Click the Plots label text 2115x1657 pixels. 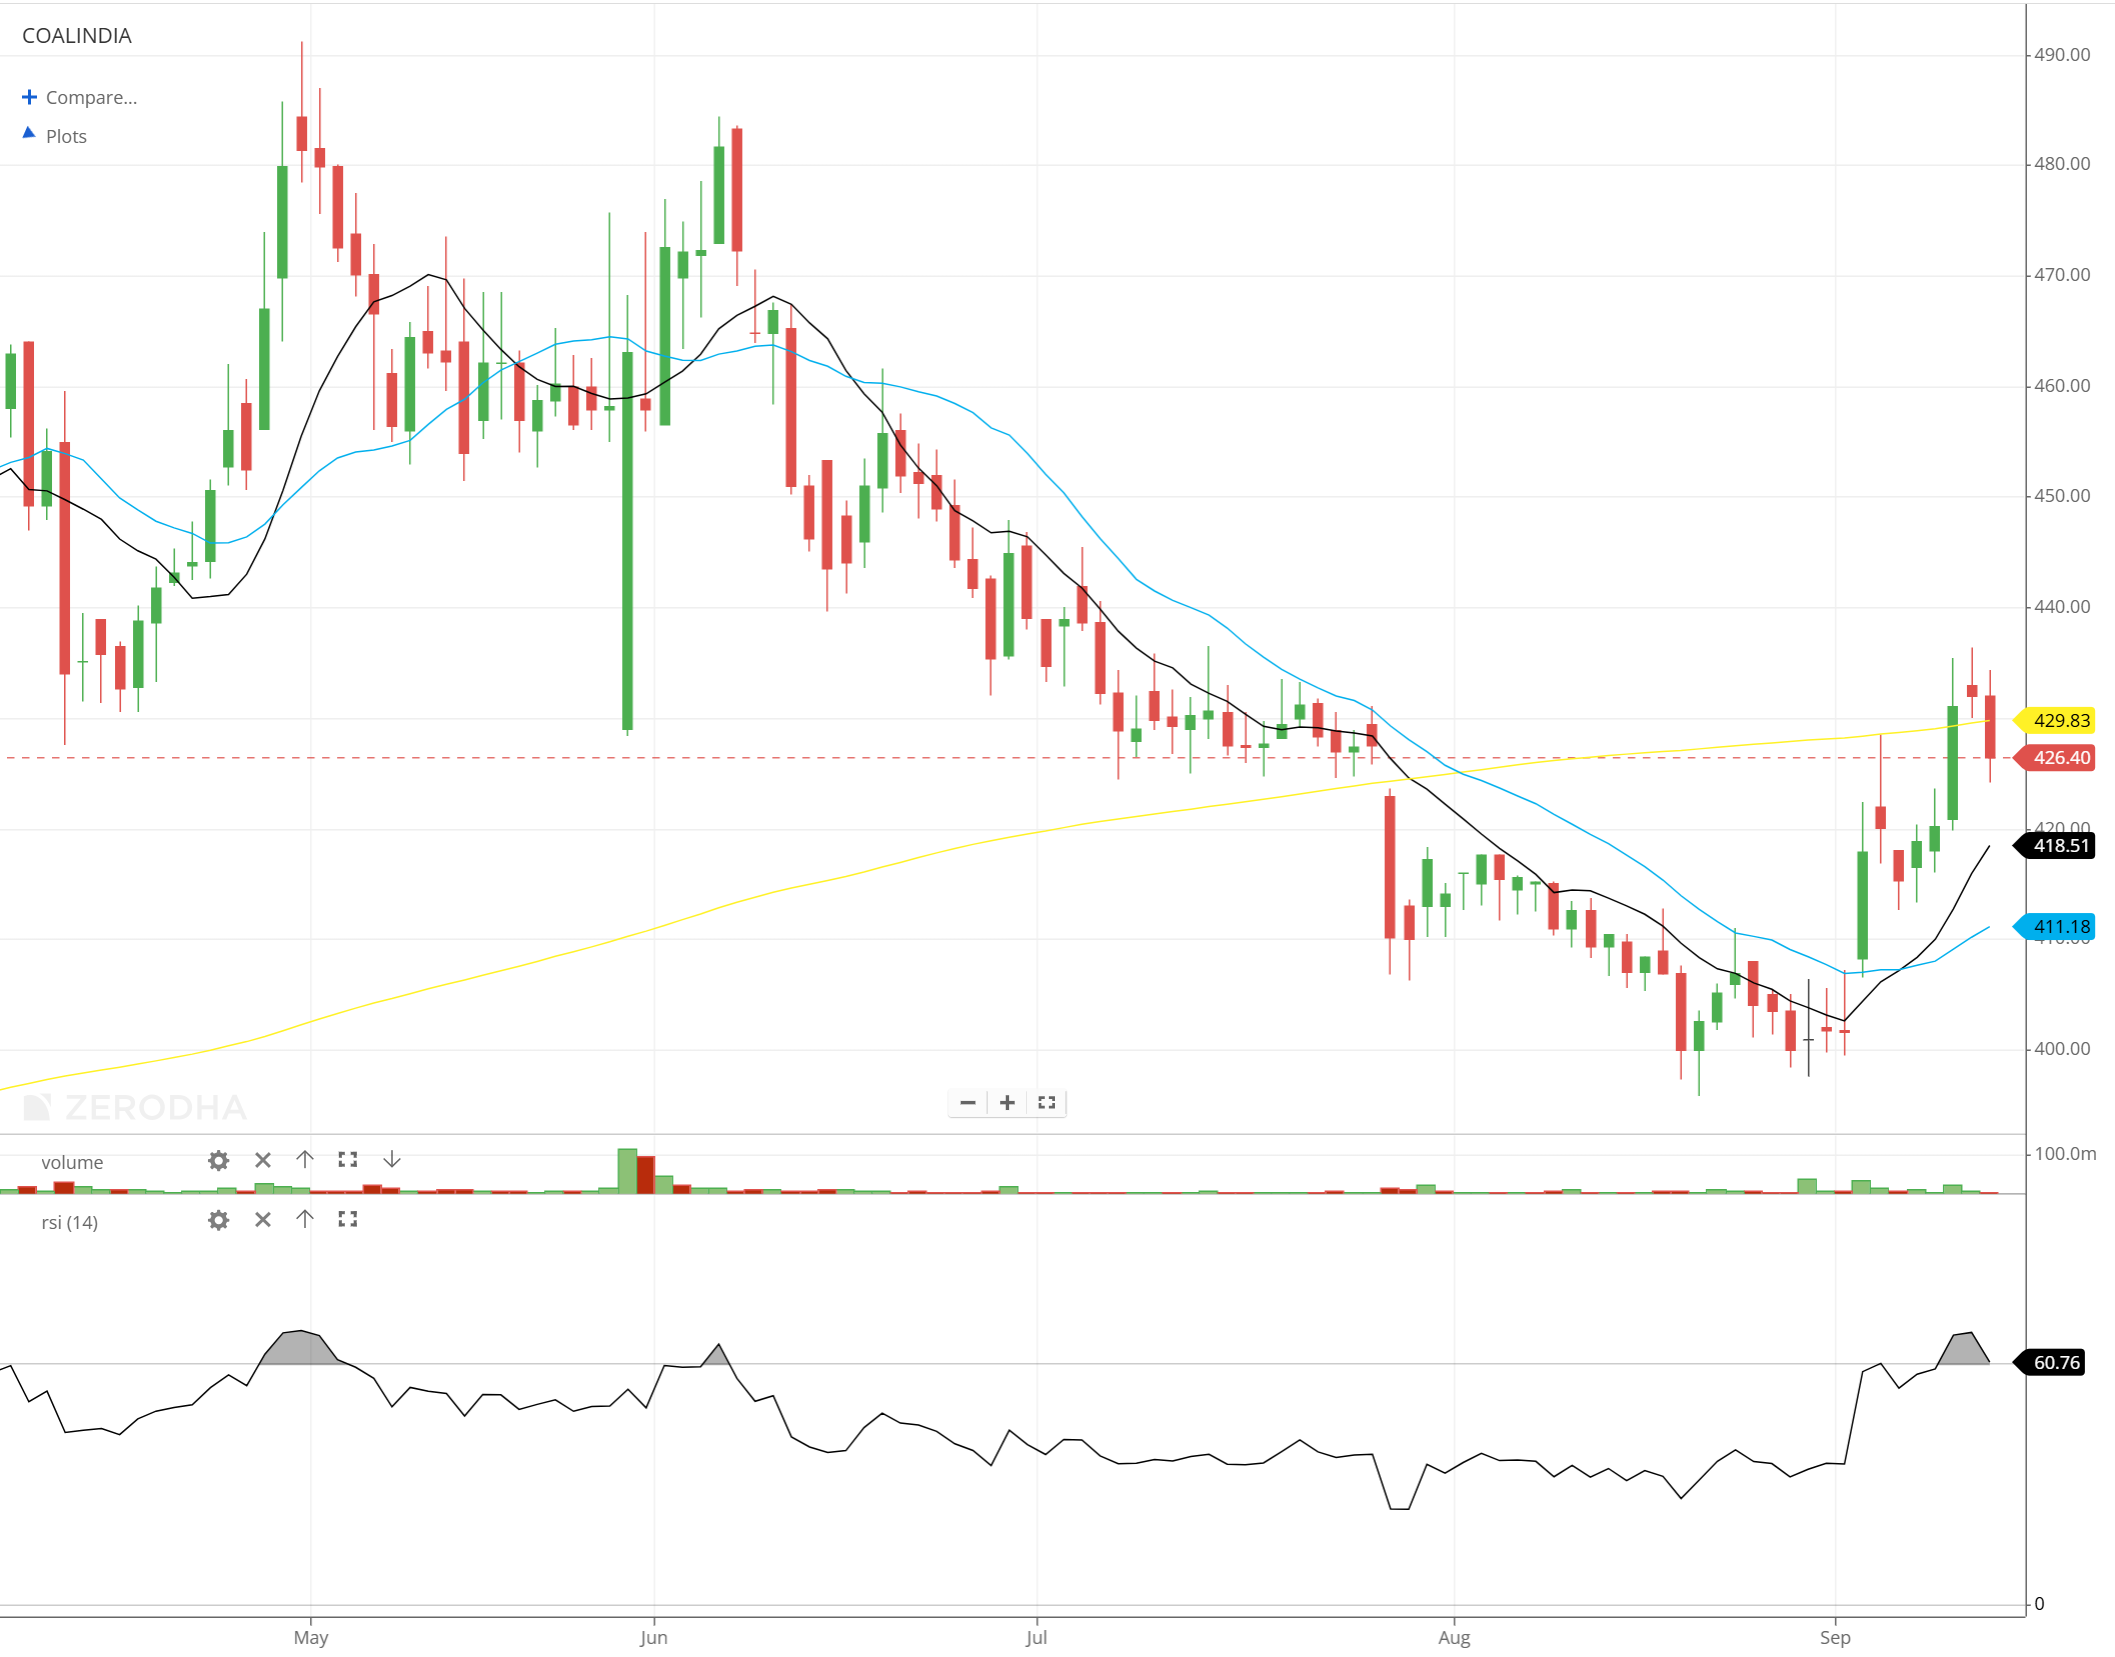(x=66, y=137)
